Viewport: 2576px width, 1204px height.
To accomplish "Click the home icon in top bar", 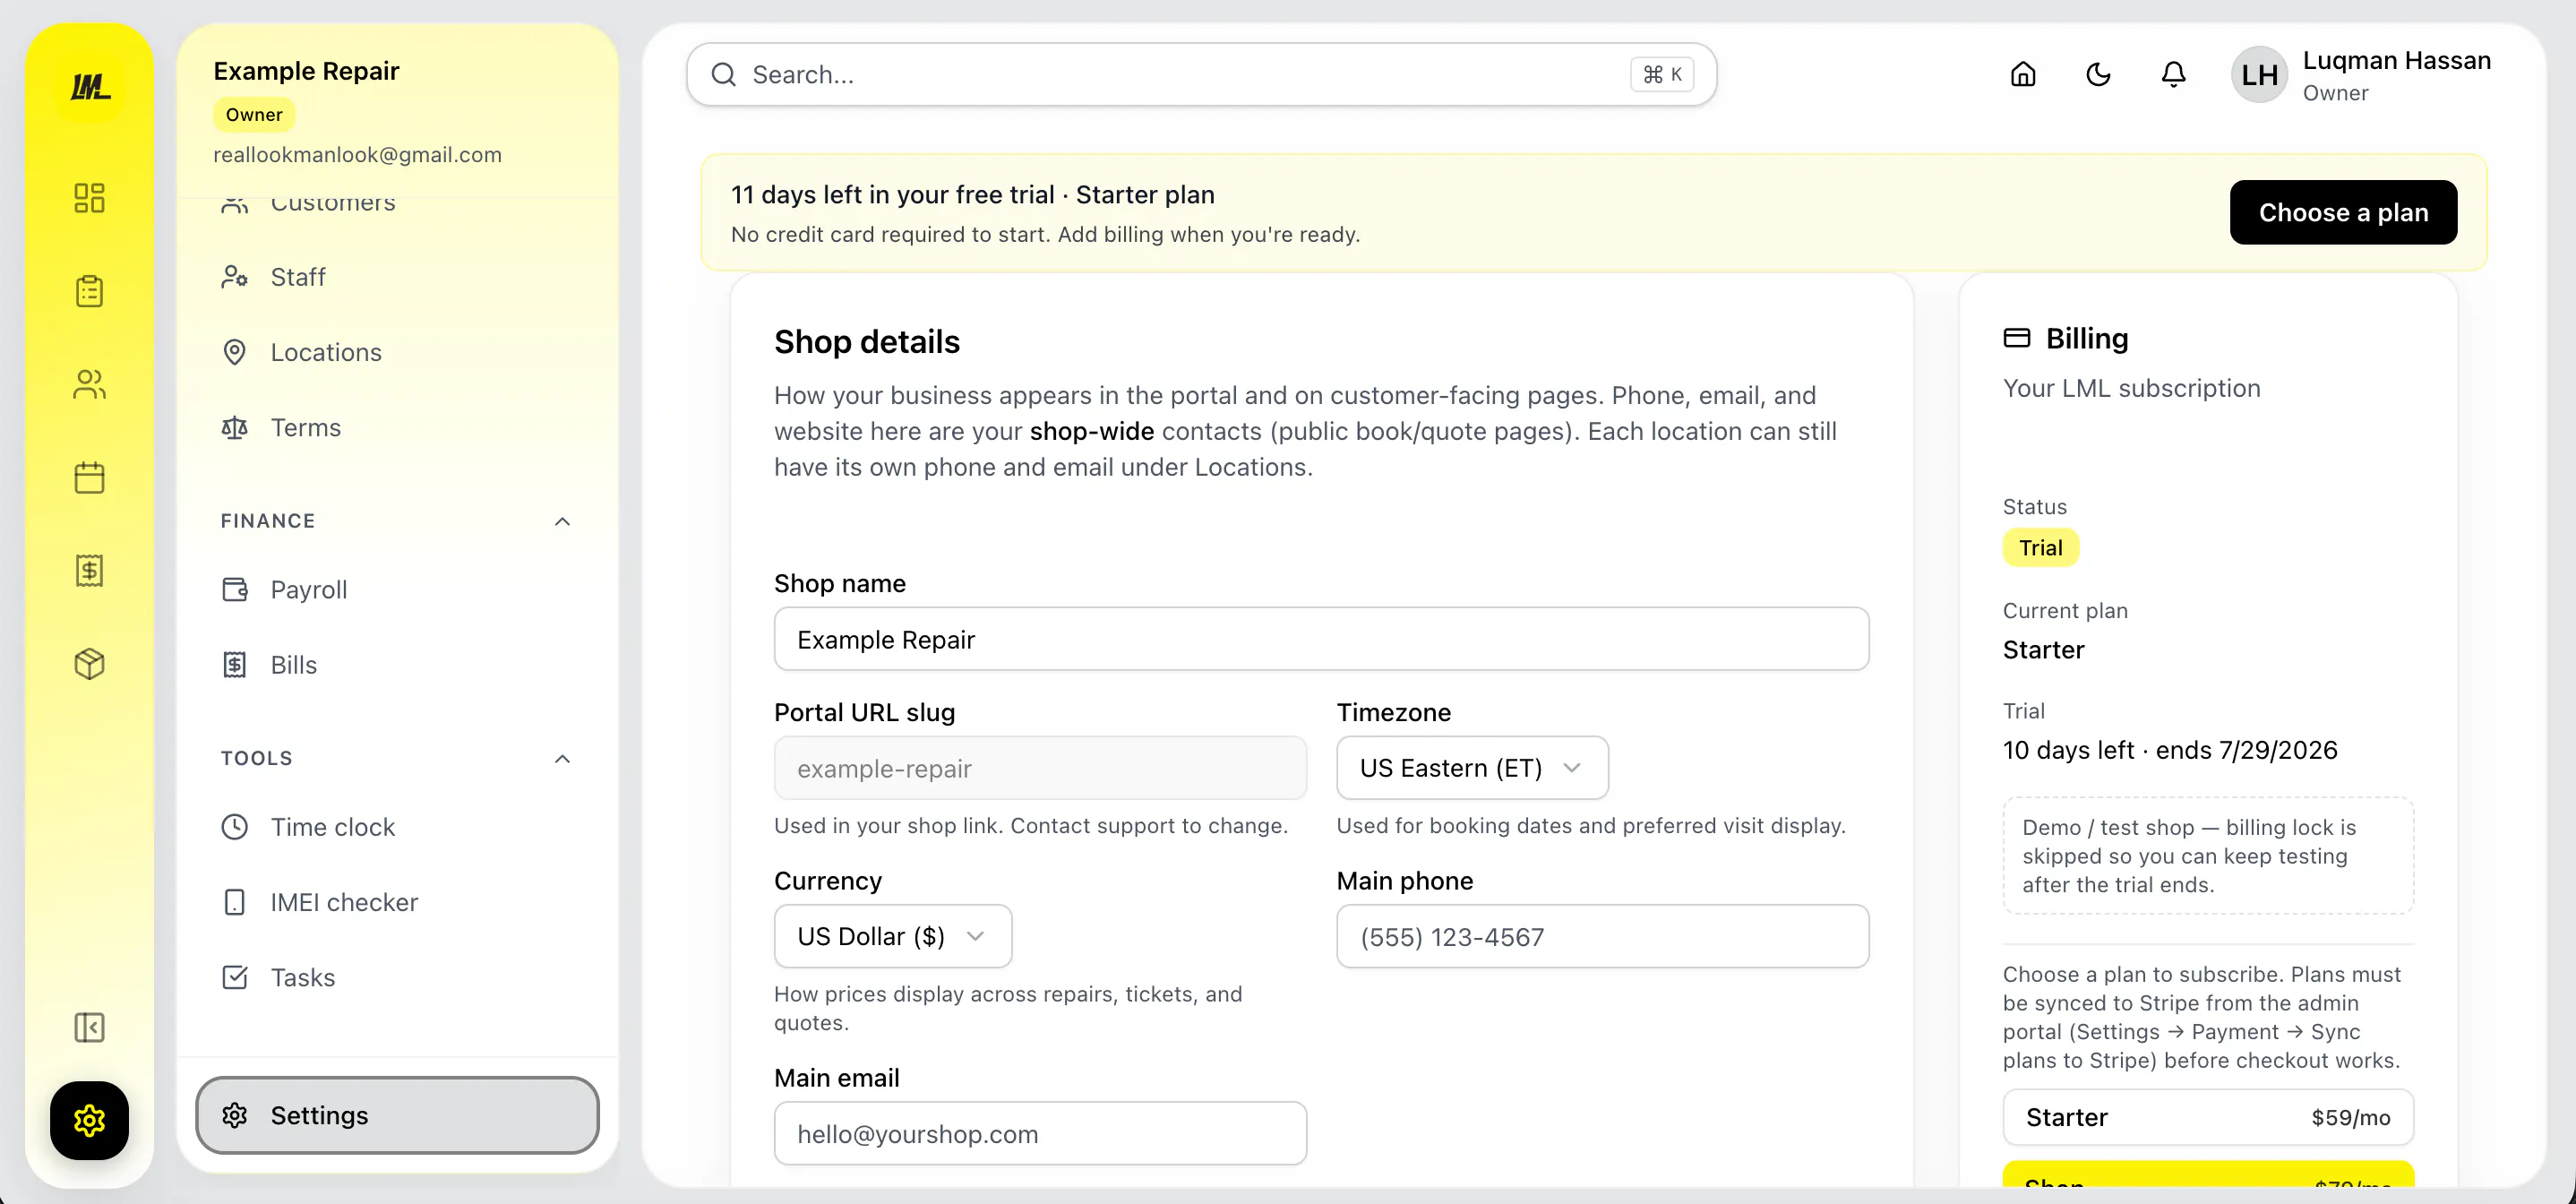I will [x=2022, y=75].
